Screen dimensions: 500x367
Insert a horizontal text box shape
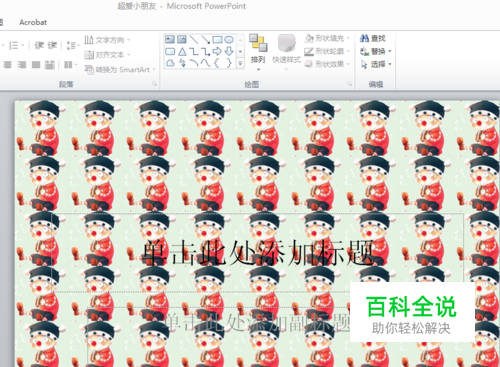pos(170,39)
